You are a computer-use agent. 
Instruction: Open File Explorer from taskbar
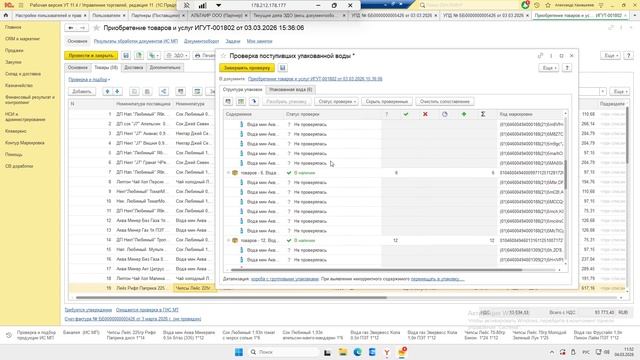(342, 352)
